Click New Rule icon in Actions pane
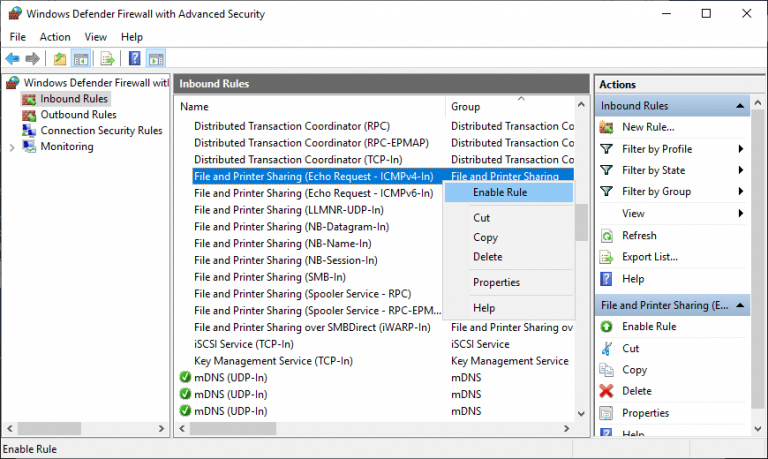The height and width of the screenshot is (459, 768). 606,127
